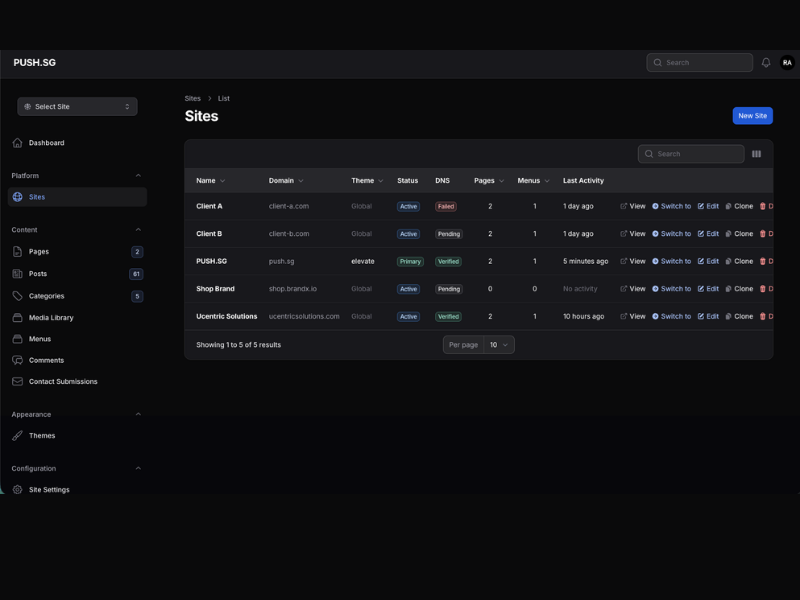The image size is (800, 600).
Task: Collapse the Platform section
Action: pos(138,176)
